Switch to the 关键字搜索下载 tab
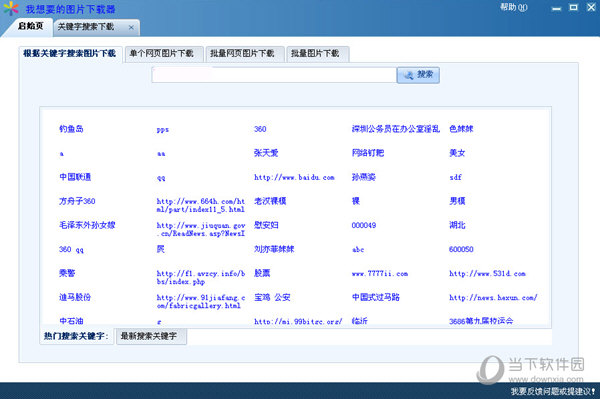The width and height of the screenshot is (600, 399). [86, 27]
